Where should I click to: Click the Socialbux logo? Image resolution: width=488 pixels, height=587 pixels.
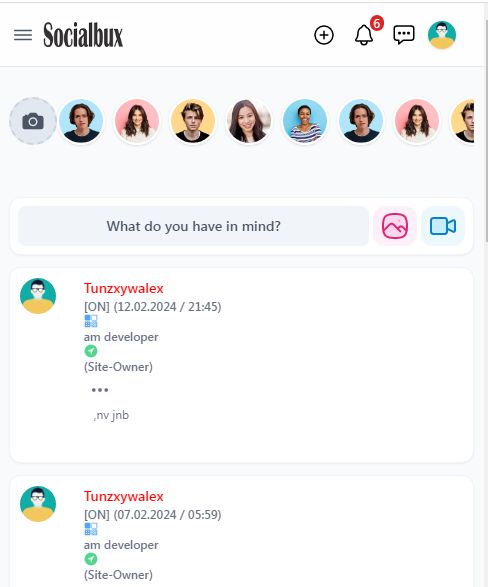pyautogui.click(x=83, y=35)
